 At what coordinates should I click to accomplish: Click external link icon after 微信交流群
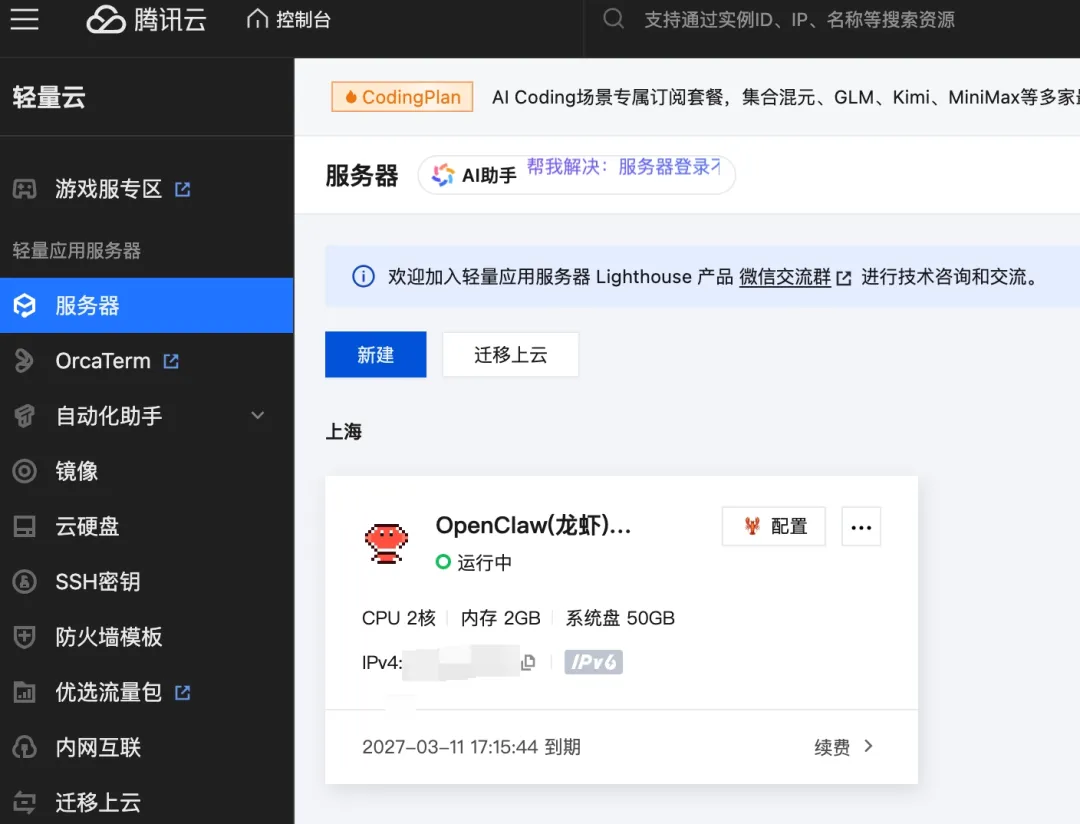pyautogui.click(x=844, y=278)
